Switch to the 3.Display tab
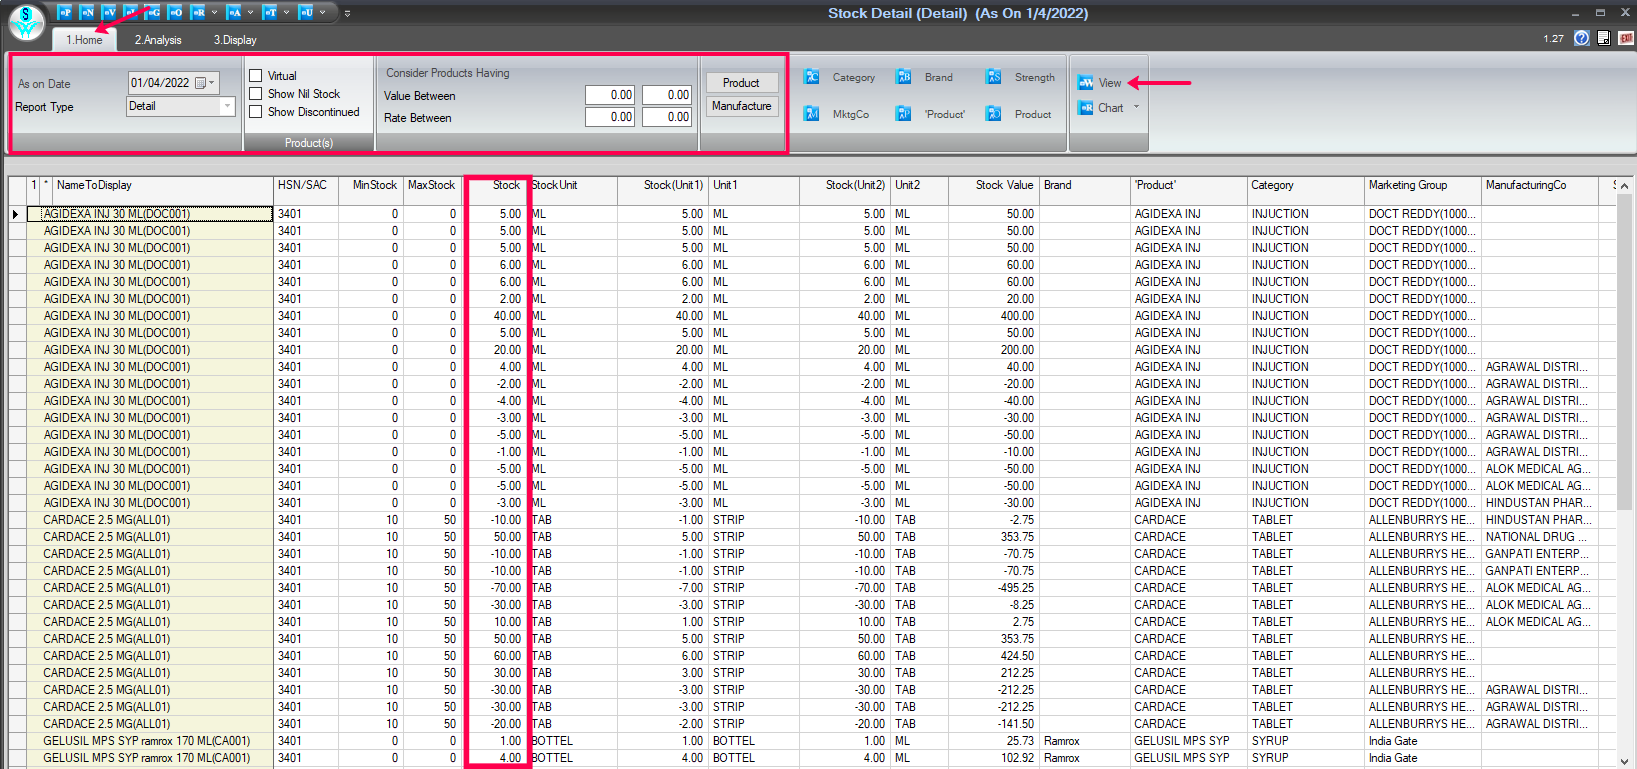This screenshot has height=769, width=1637. click(x=235, y=40)
